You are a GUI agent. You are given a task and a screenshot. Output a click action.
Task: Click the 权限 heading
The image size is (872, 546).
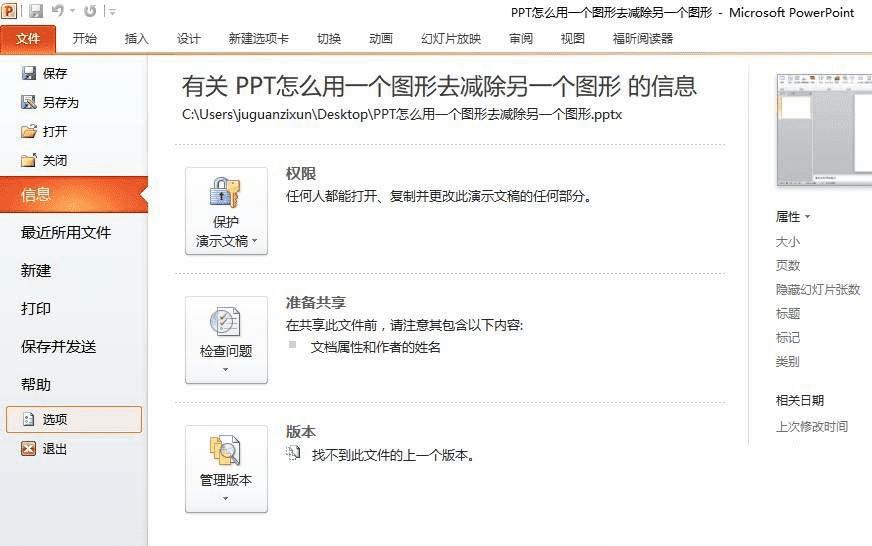point(301,173)
